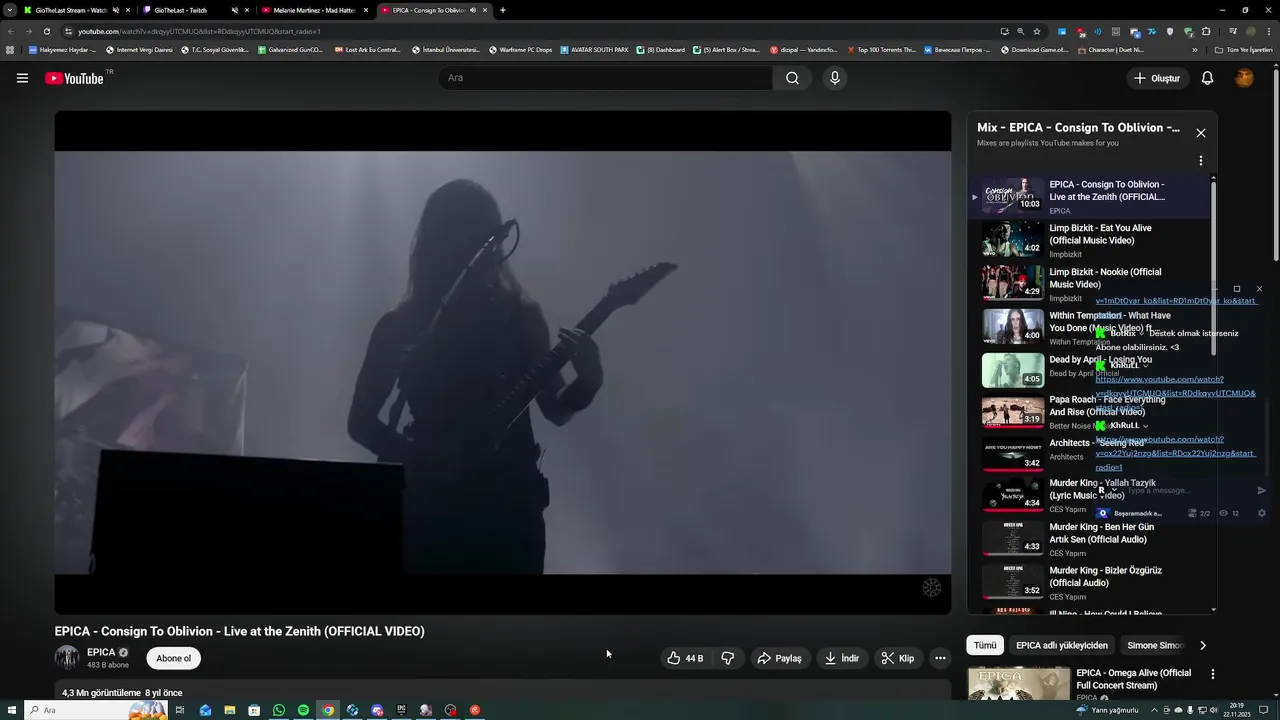Viewport: 1280px width, 720px height.
Task: Open a new browser tab
Action: [x=502, y=10]
